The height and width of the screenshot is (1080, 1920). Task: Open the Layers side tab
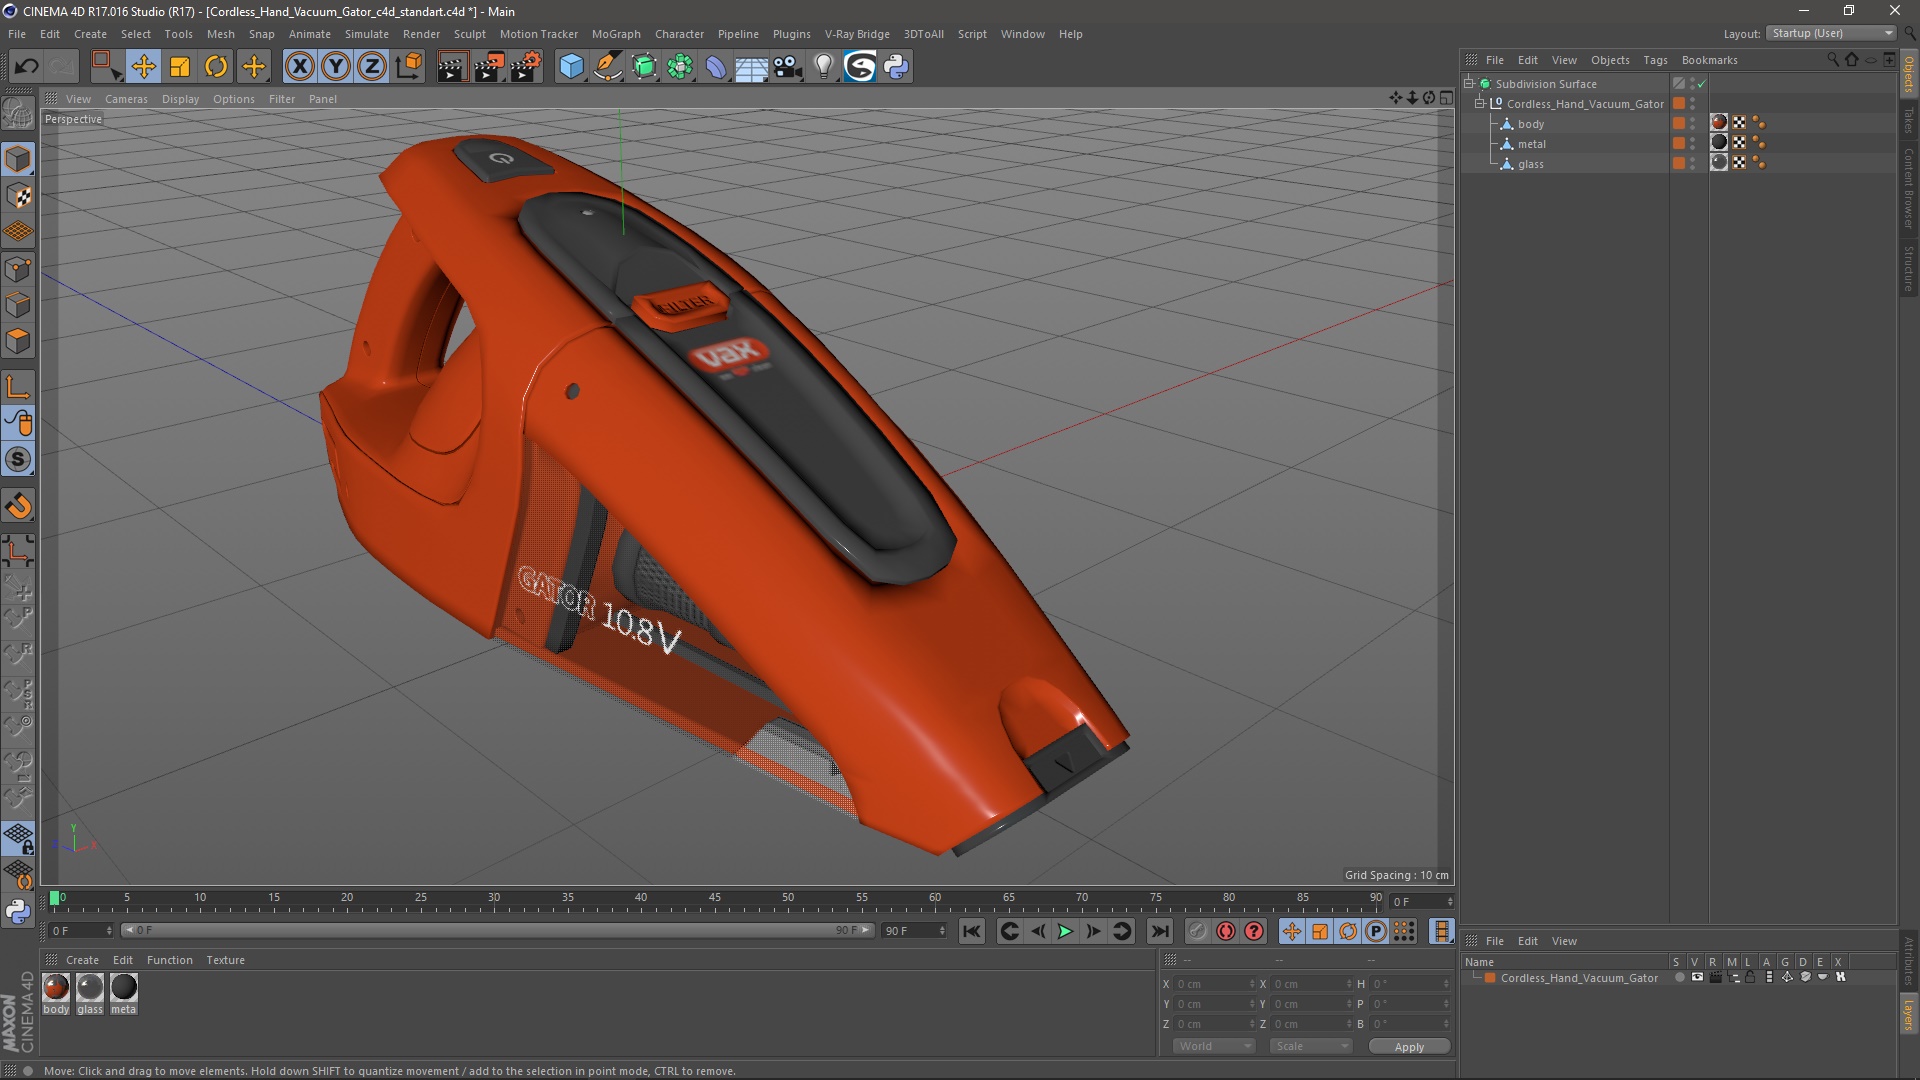coord(1909,1014)
